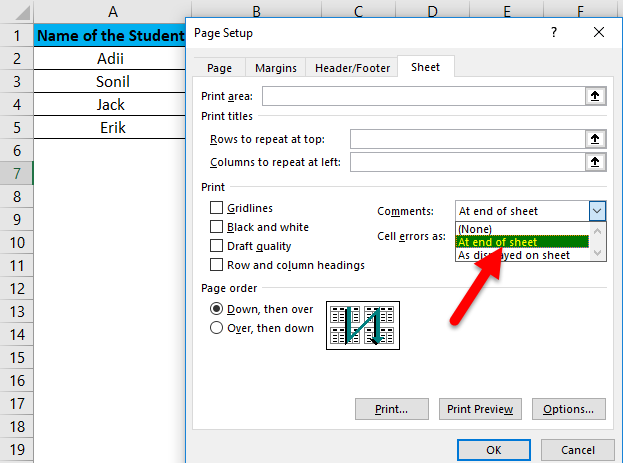Click the Rows to repeat range selector icon
This screenshot has width=623, height=463.
596,138
